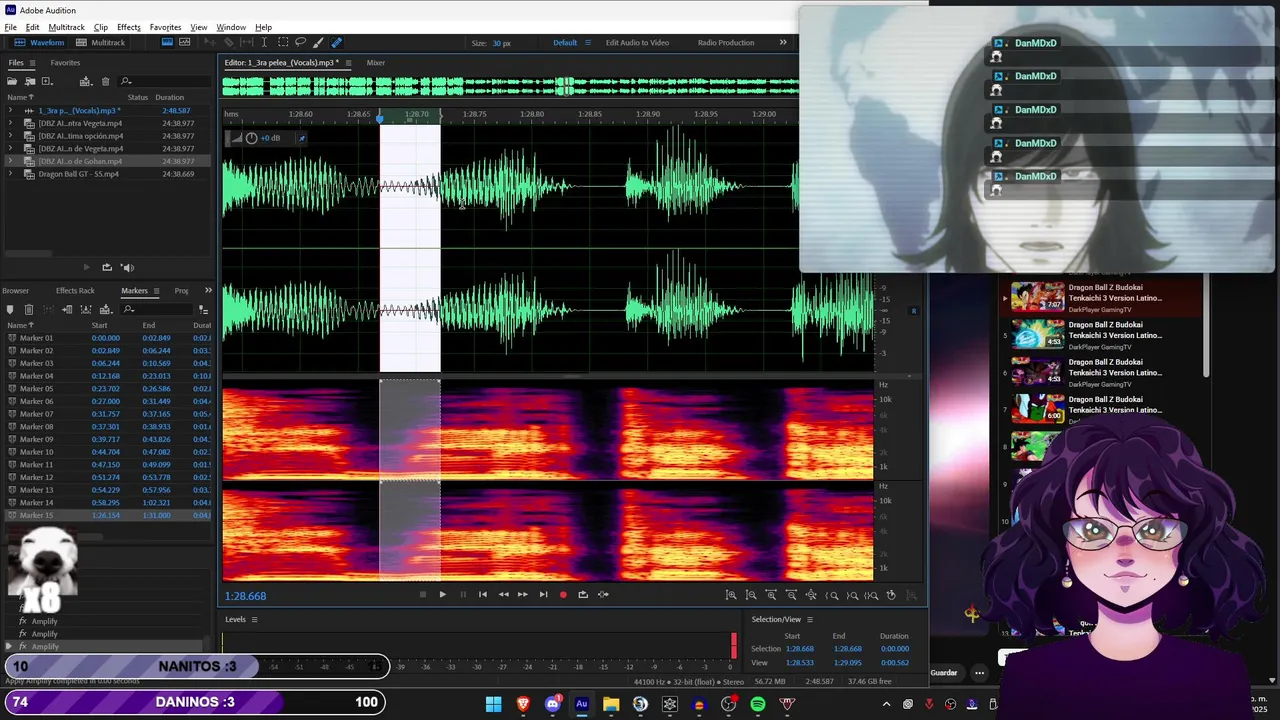Open Markers panel options menu
1280x720 pixels.
(x=156, y=291)
